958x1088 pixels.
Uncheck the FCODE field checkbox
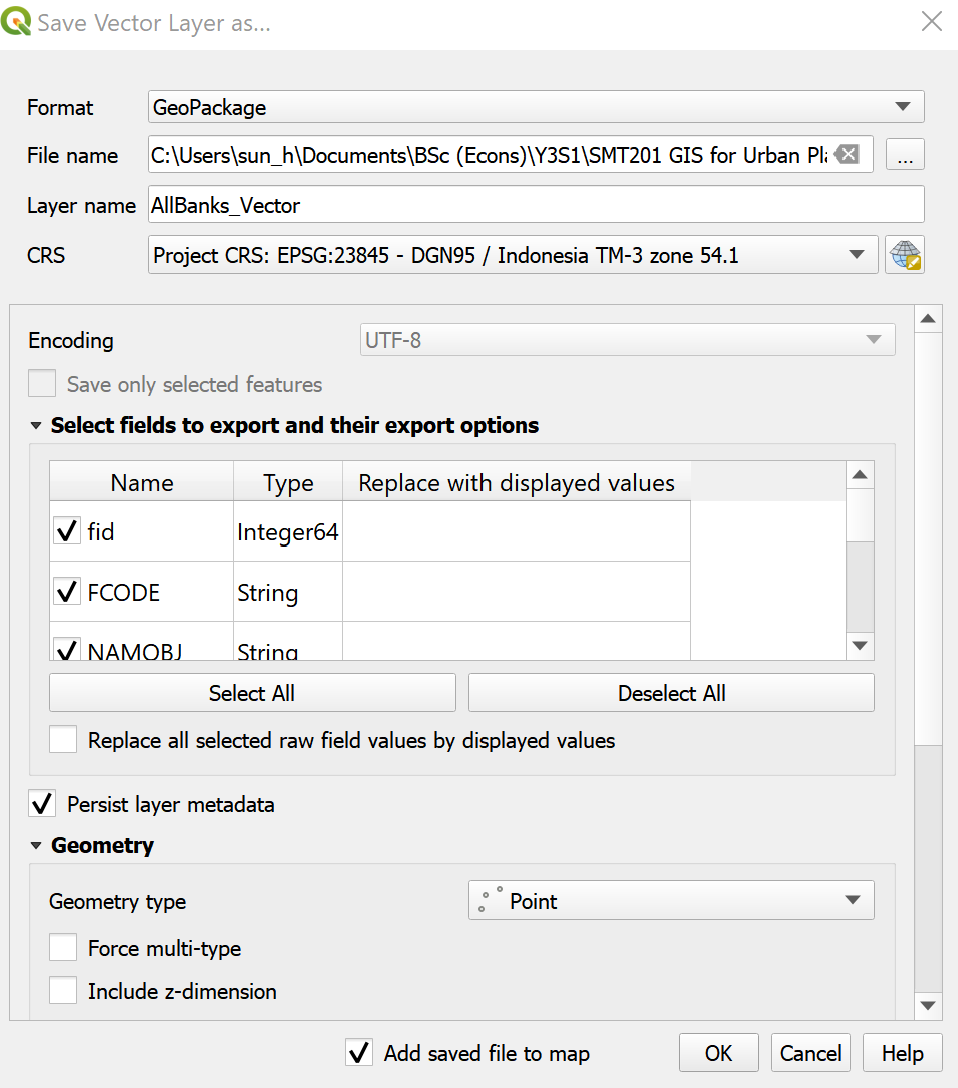67,593
